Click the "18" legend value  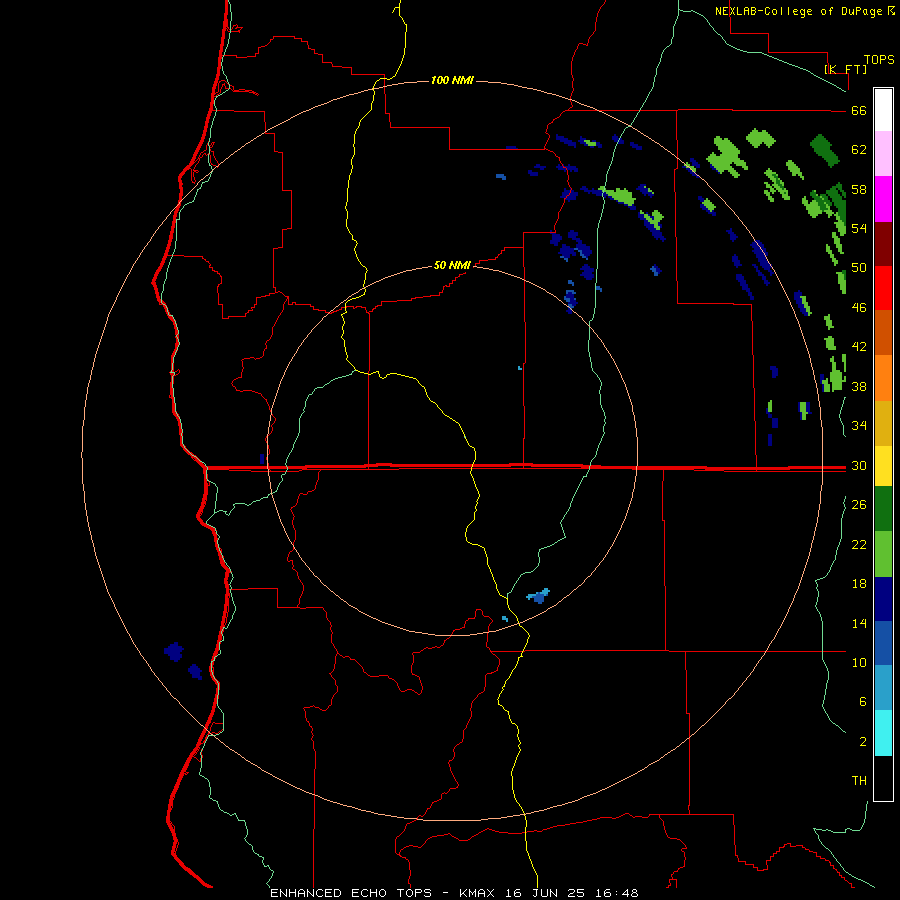click(859, 584)
